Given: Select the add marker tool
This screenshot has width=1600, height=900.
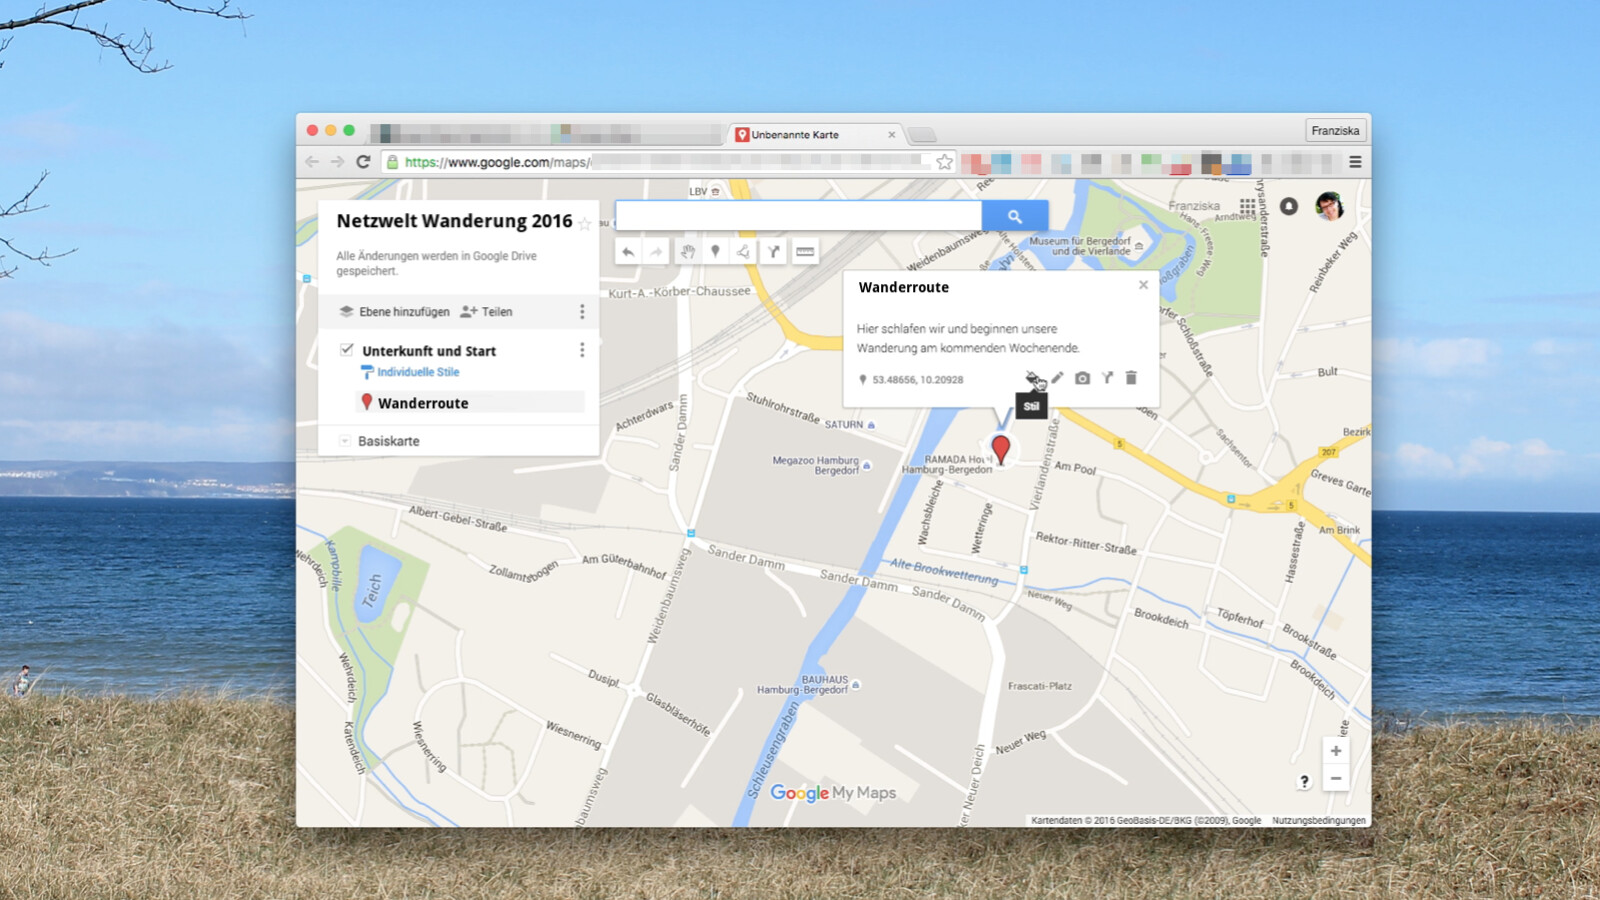Looking at the screenshot, I should [715, 252].
